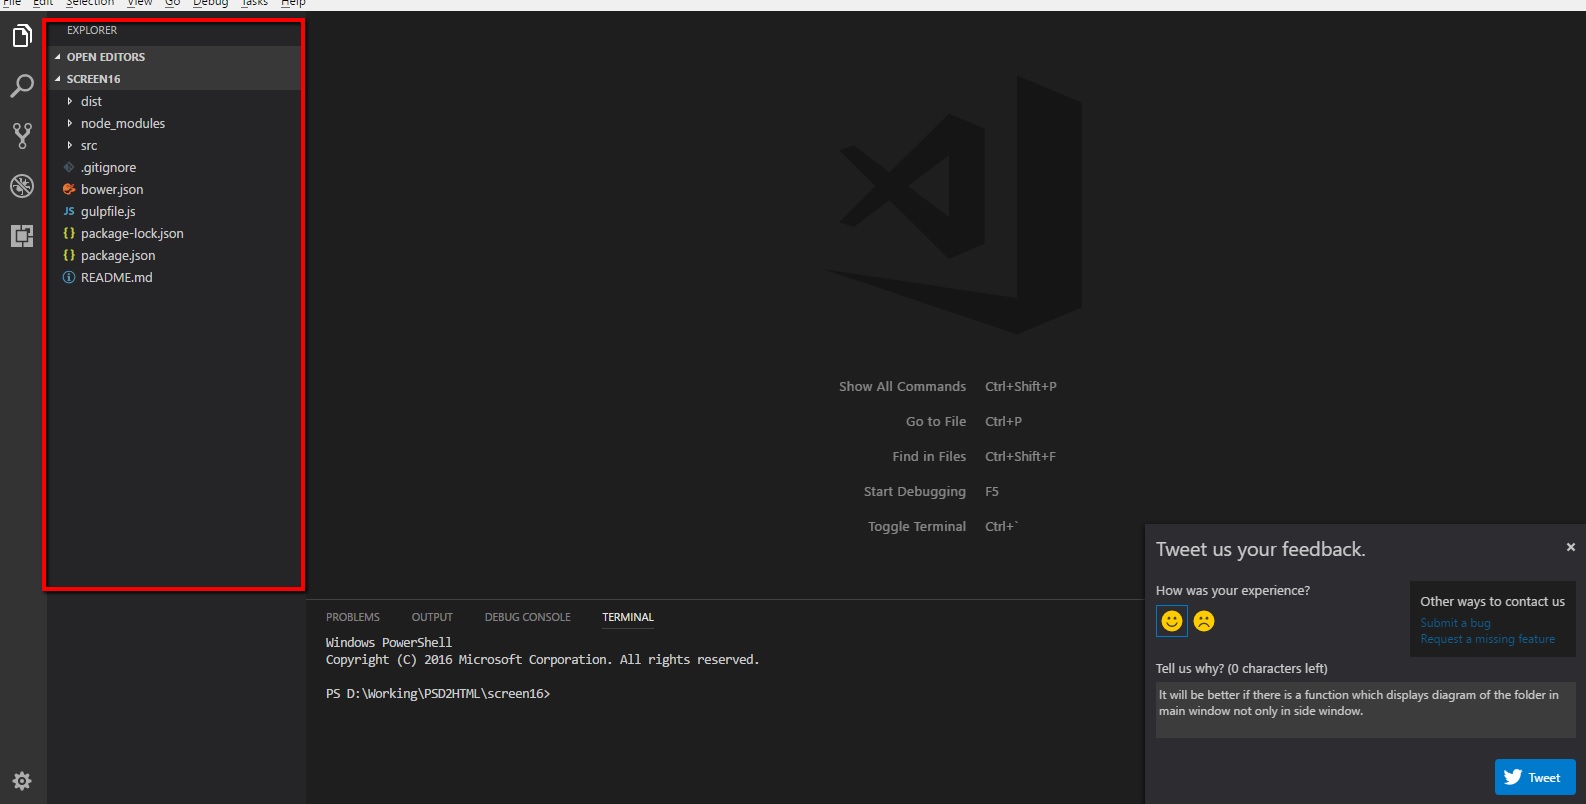Image resolution: width=1586 pixels, height=804 pixels.
Task: Click the .gitignore diamond file icon
Action: click(x=69, y=167)
